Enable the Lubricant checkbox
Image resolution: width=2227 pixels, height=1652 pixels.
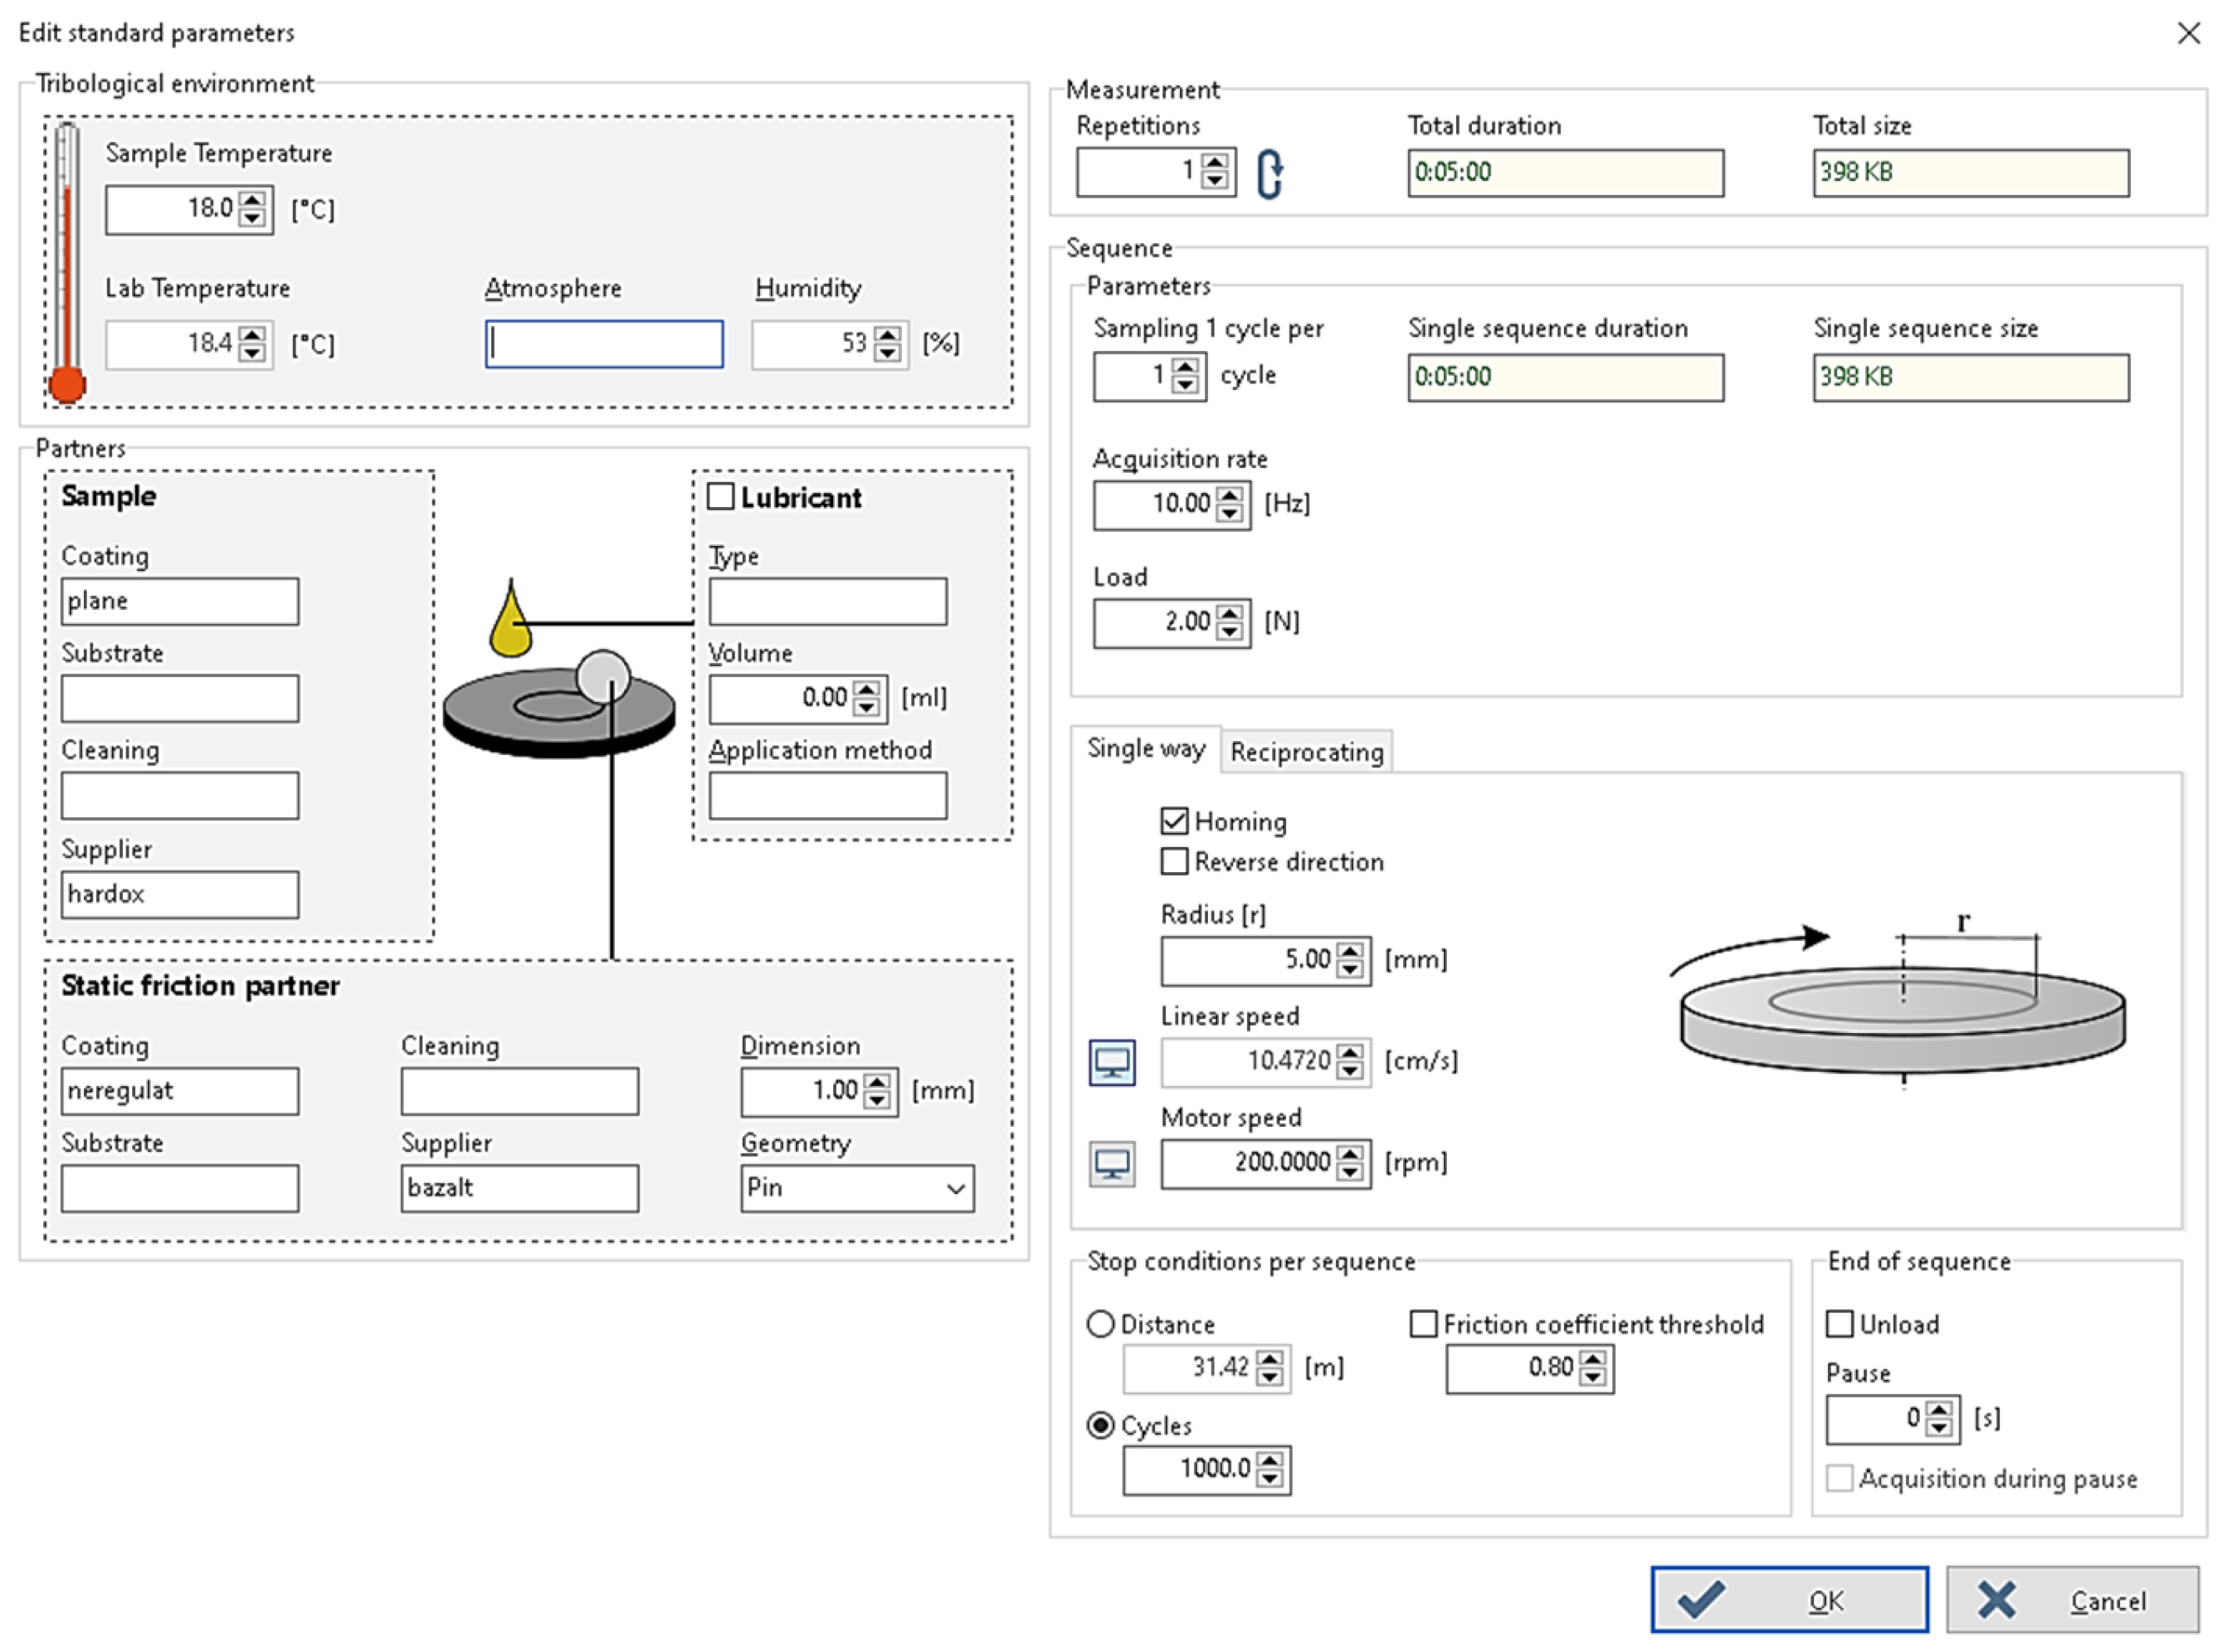[721, 497]
